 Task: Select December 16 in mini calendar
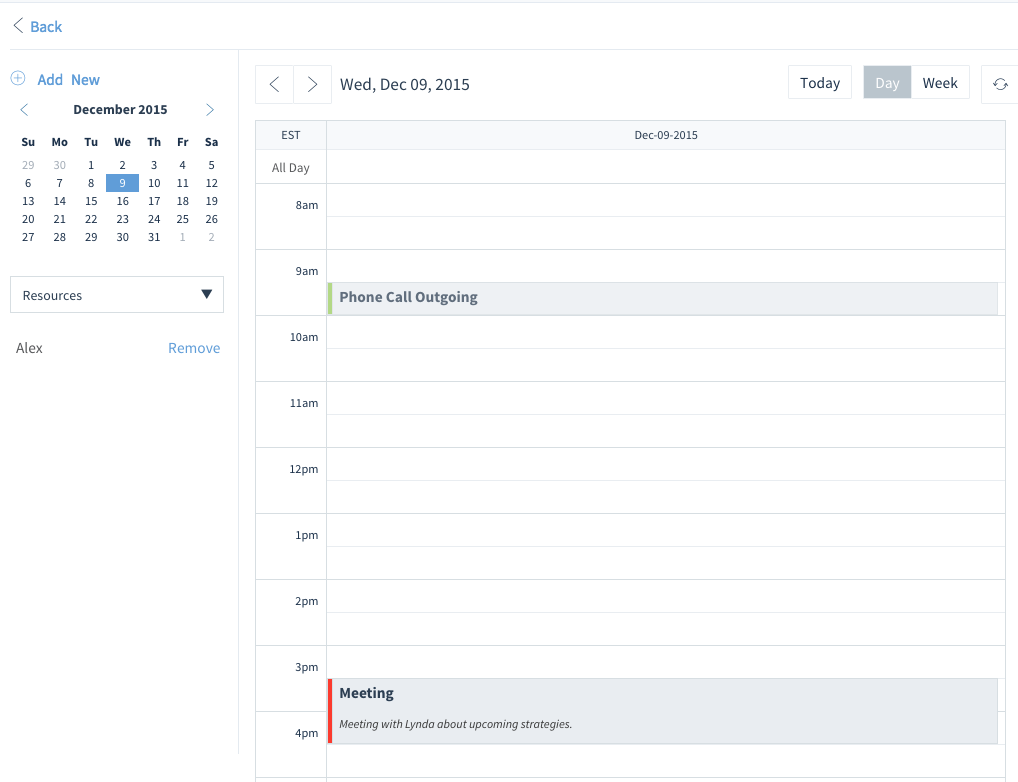click(x=122, y=201)
